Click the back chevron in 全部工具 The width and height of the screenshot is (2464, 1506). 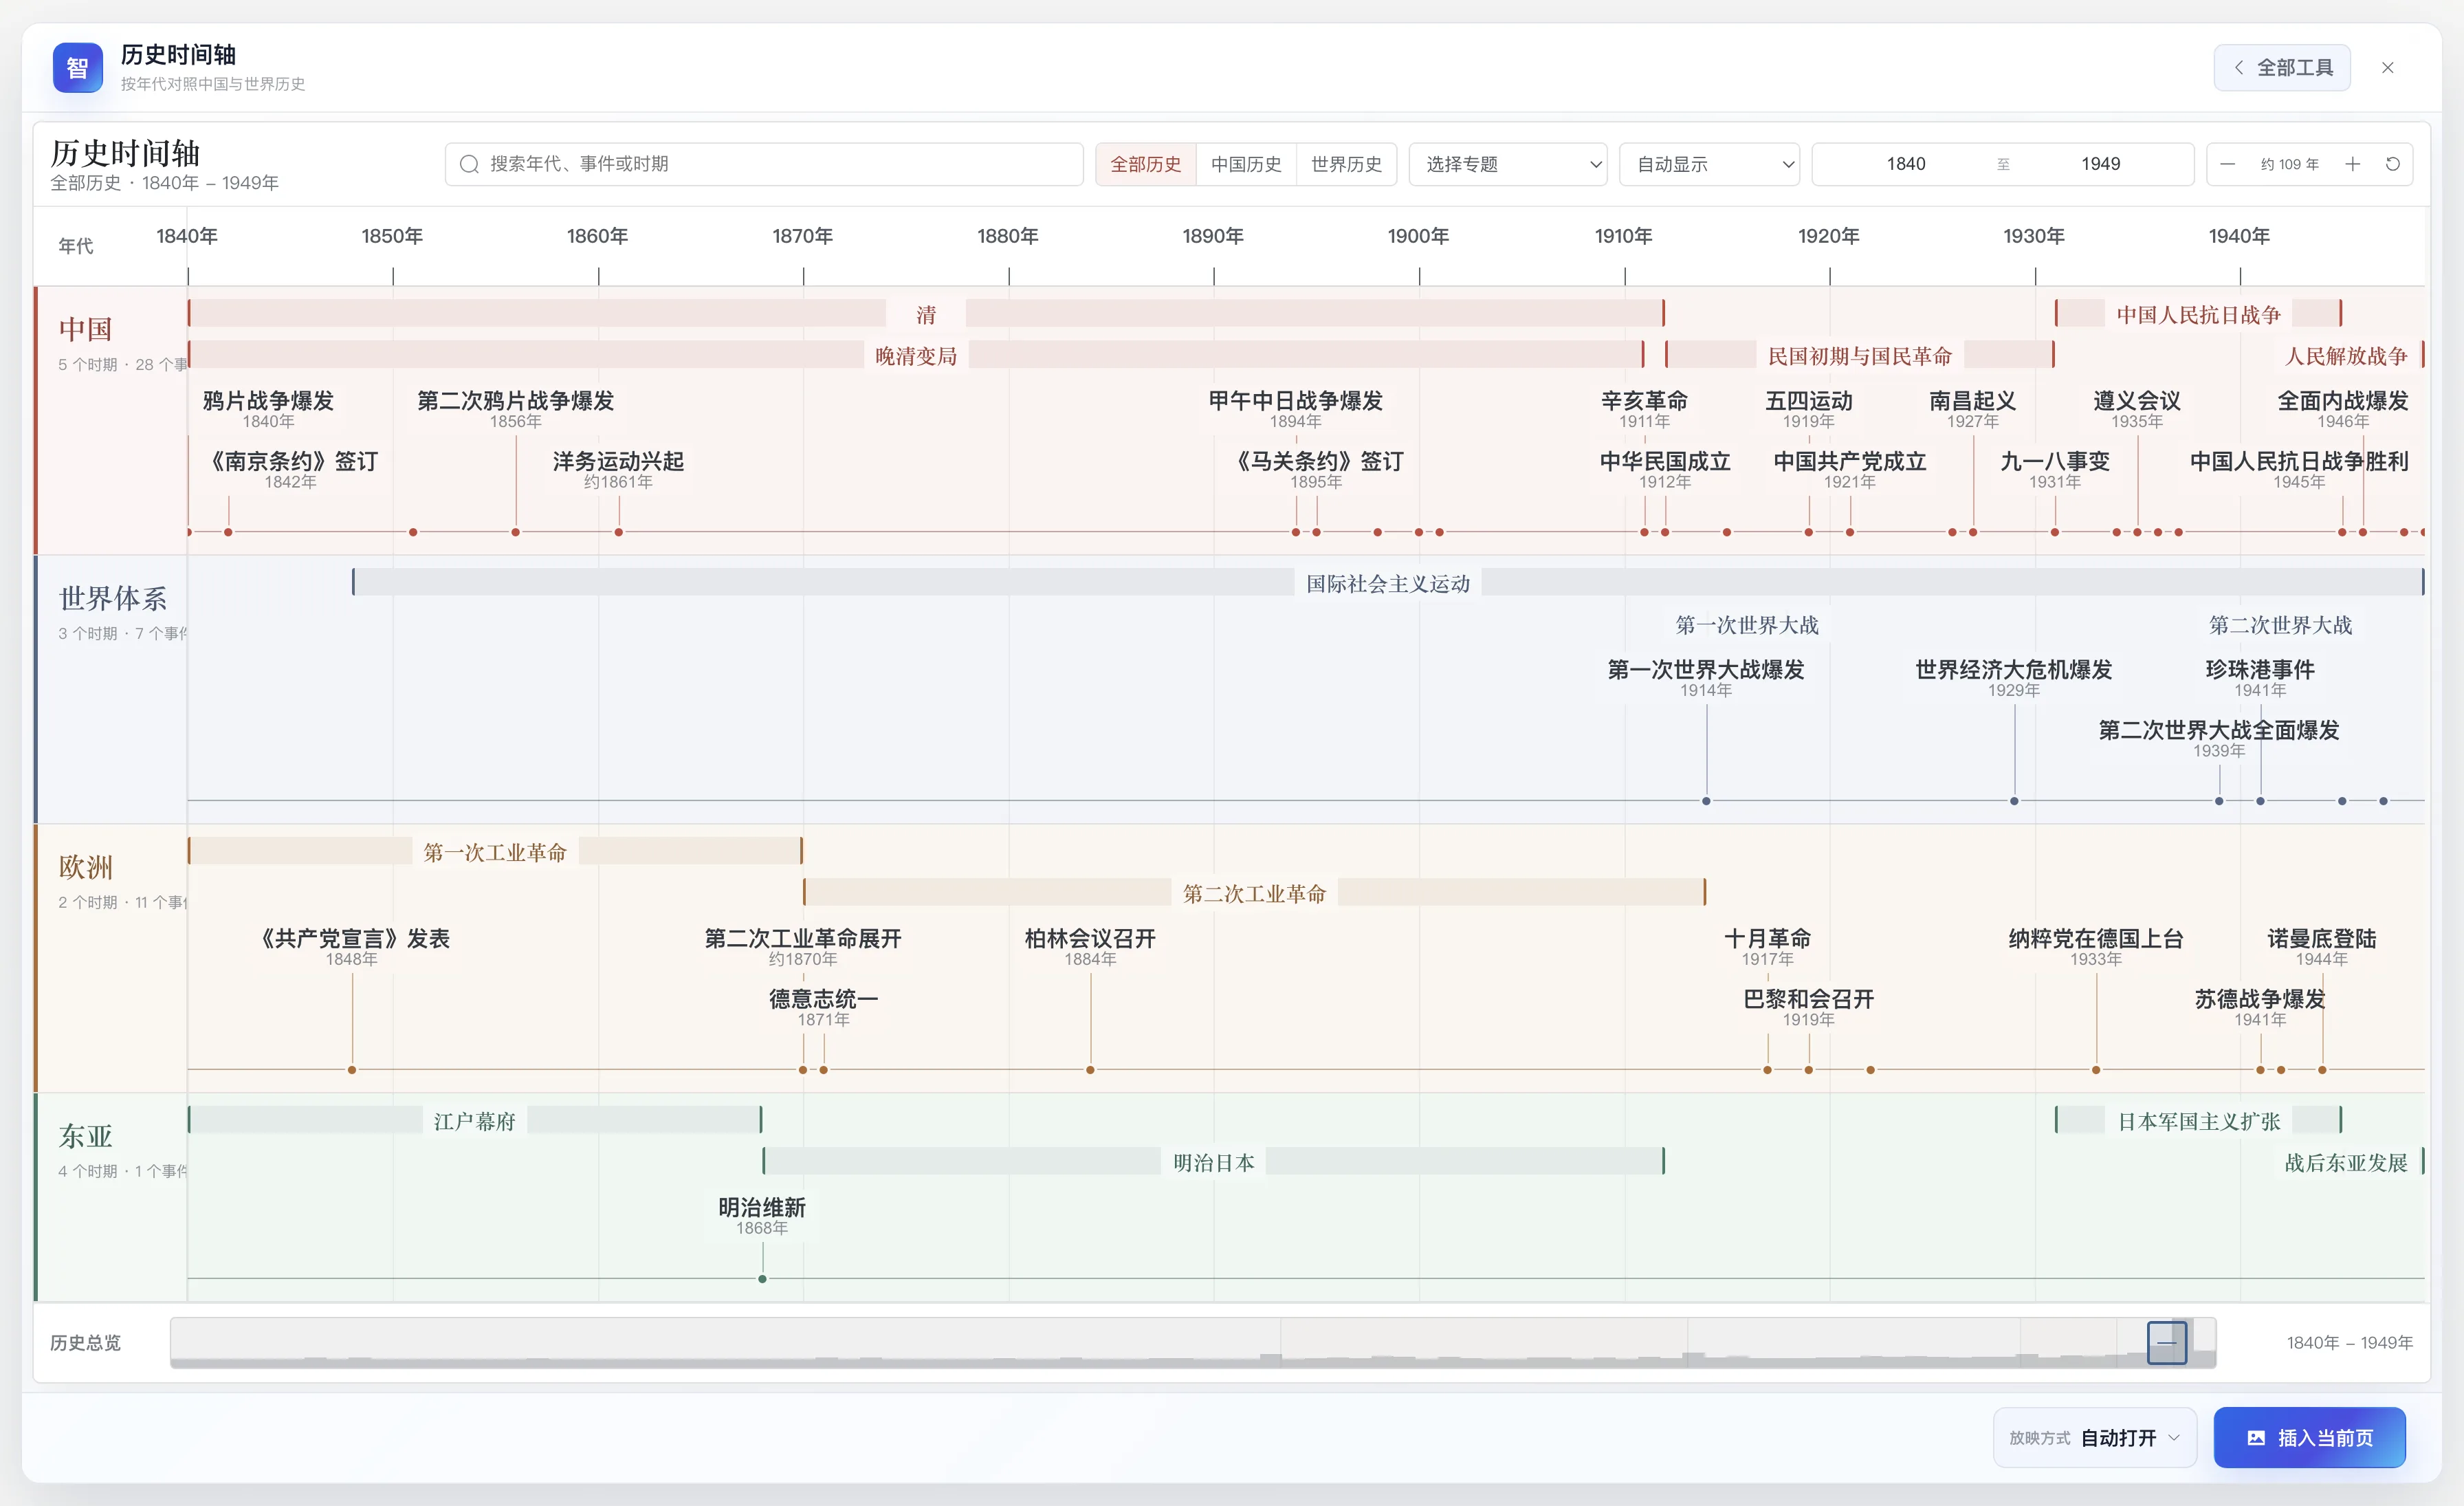pos(2239,67)
